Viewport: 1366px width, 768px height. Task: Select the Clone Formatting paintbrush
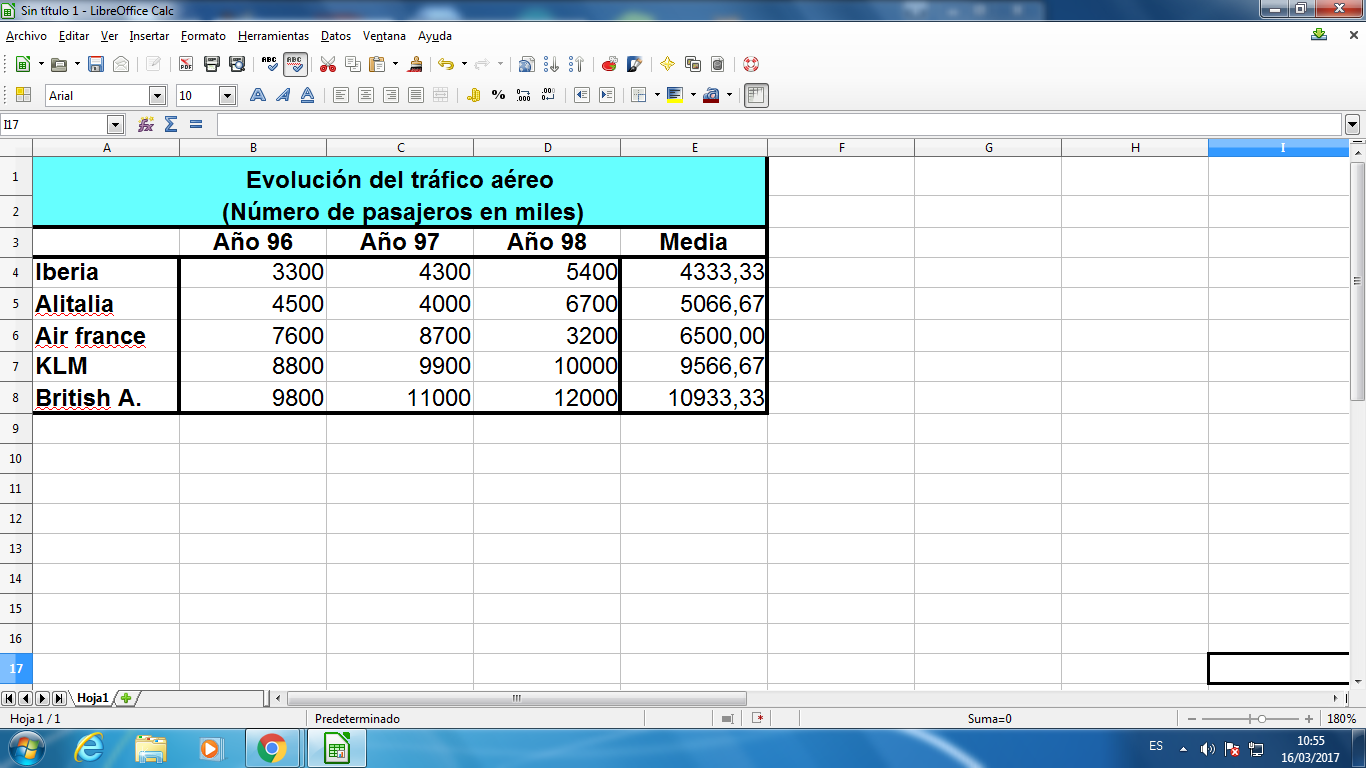[x=415, y=64]
